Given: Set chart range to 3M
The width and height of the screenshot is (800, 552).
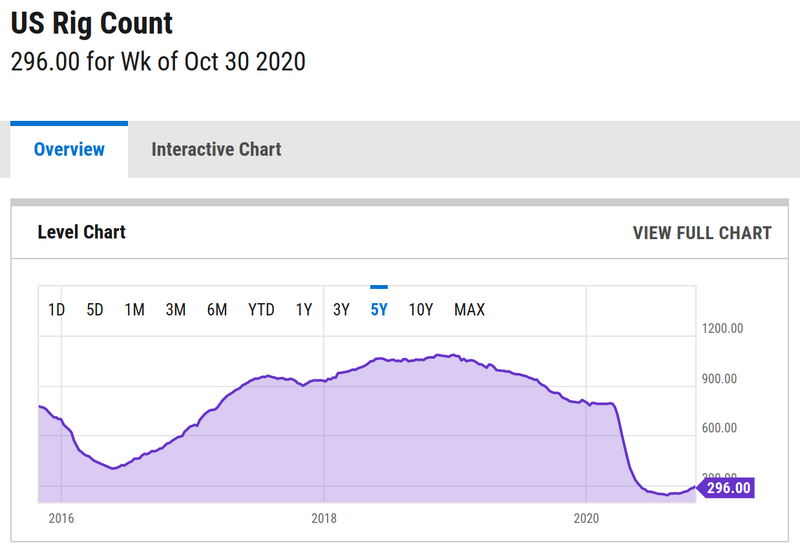Looking at the screenshot, I should pyautogui.click(x=176, y=310).
